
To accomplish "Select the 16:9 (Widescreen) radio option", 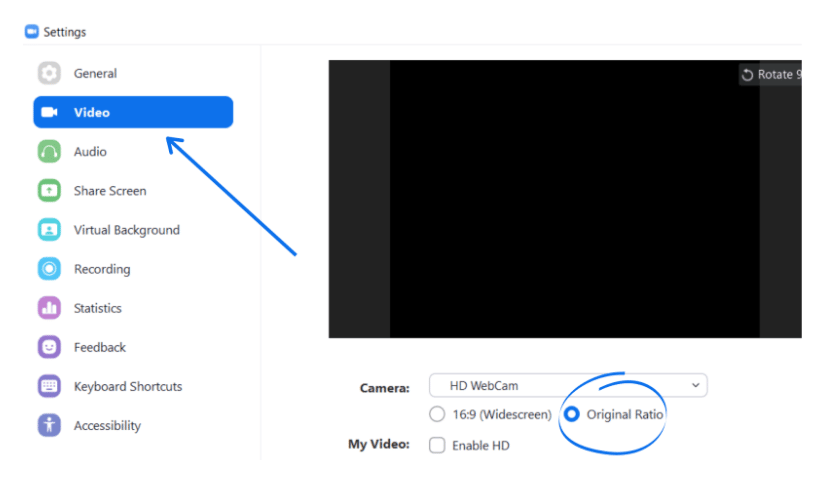I will tap(437, 414).
